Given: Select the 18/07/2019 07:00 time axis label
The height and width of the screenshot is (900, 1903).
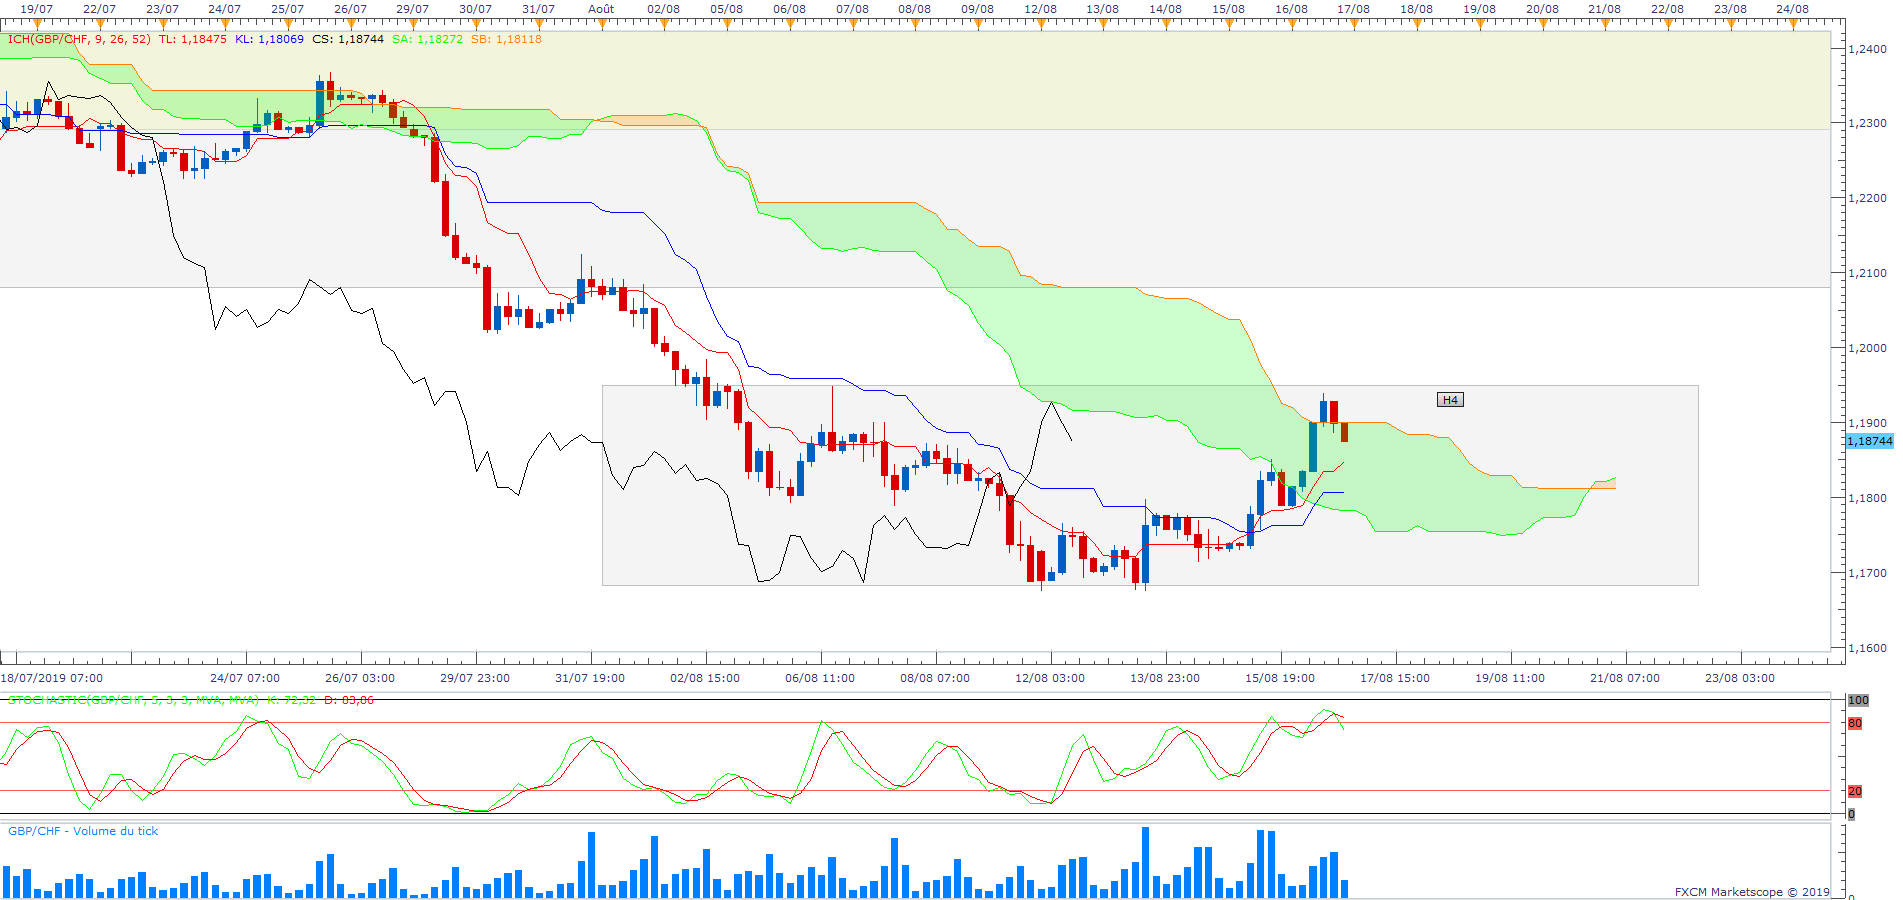Looking at the screenshot, I should pos(52,678).
